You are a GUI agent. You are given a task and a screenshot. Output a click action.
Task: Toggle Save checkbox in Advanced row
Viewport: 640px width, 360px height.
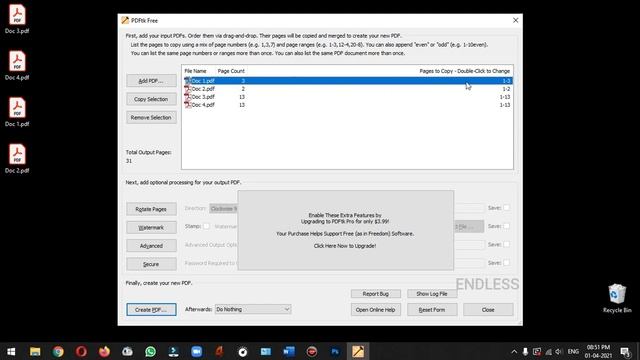[x=506, y=244]
